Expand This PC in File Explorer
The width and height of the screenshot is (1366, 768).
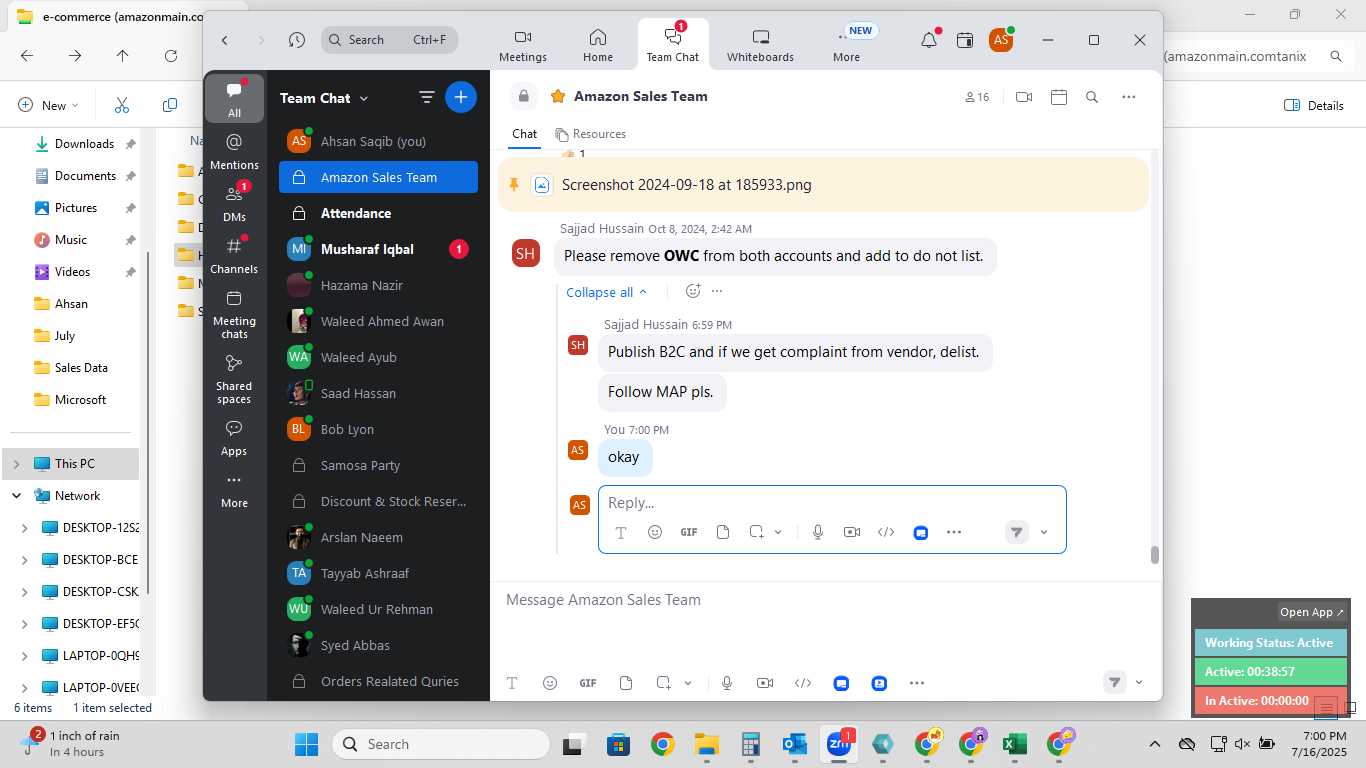(16, 463)
